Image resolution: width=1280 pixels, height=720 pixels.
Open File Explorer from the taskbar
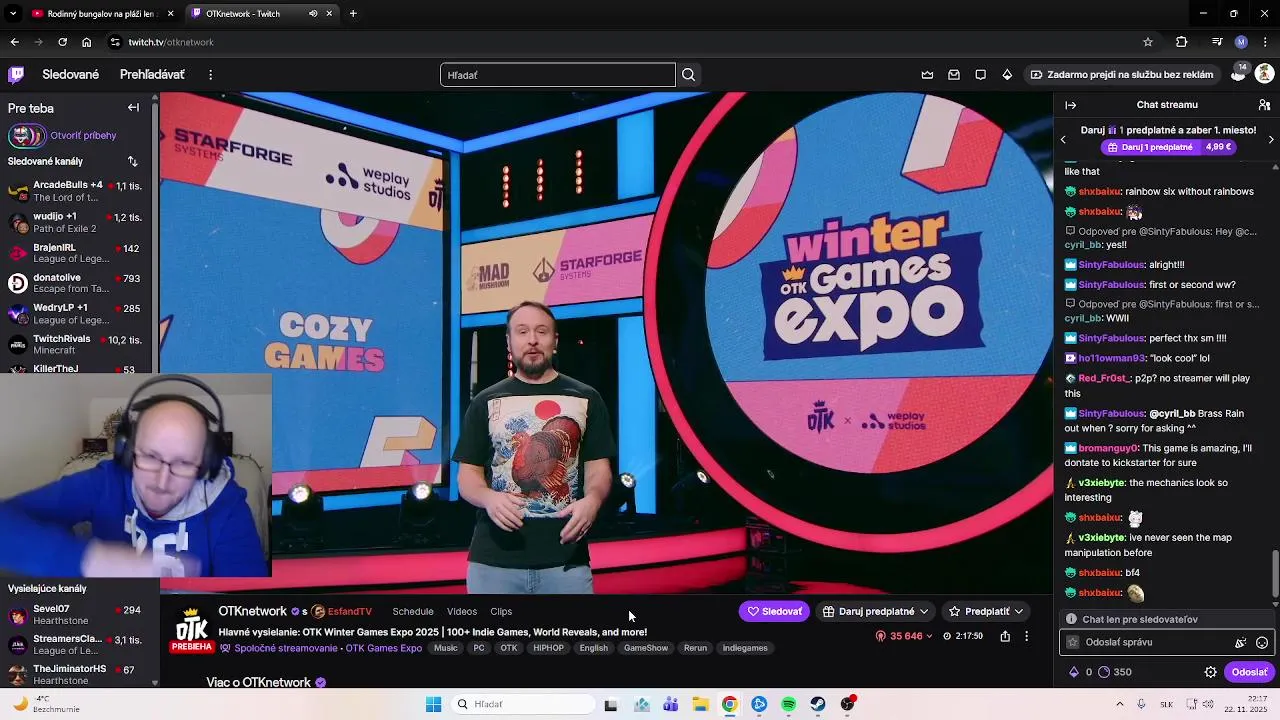[700, 704]
